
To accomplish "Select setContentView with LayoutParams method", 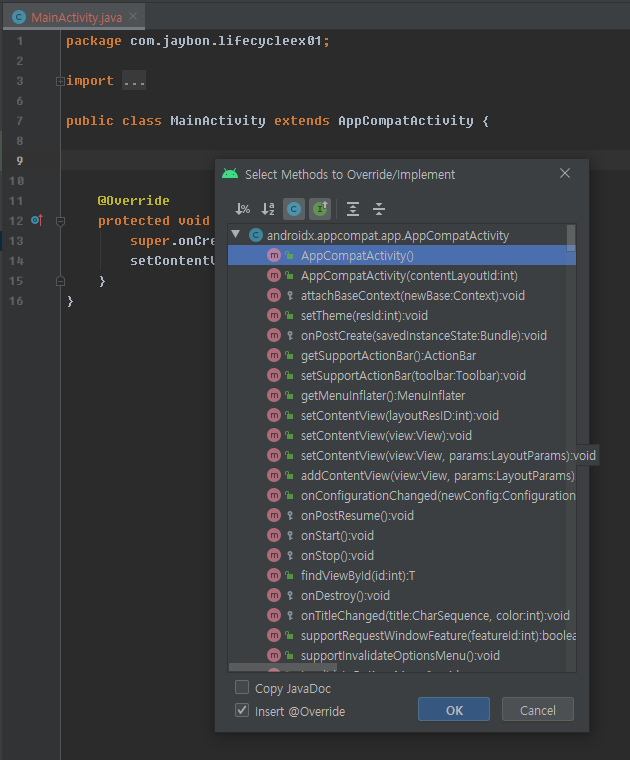I will tap(402, 456).
